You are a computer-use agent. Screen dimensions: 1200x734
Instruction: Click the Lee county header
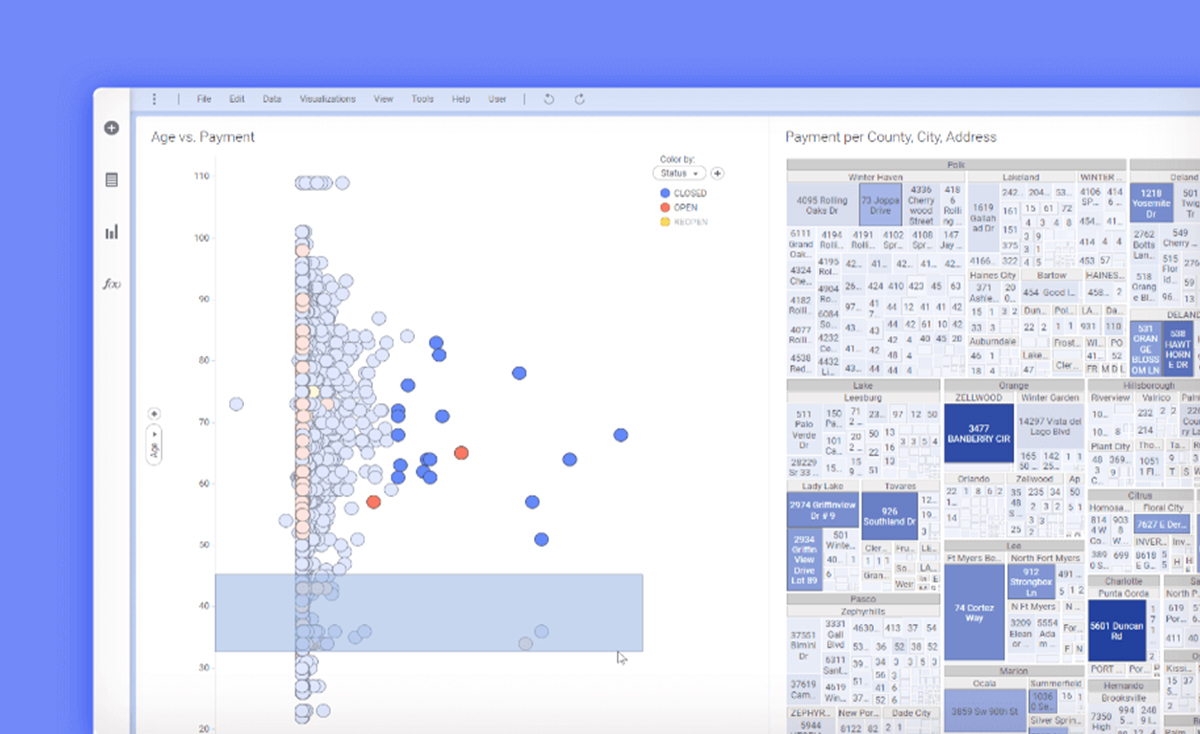[x=1014, y=546]
